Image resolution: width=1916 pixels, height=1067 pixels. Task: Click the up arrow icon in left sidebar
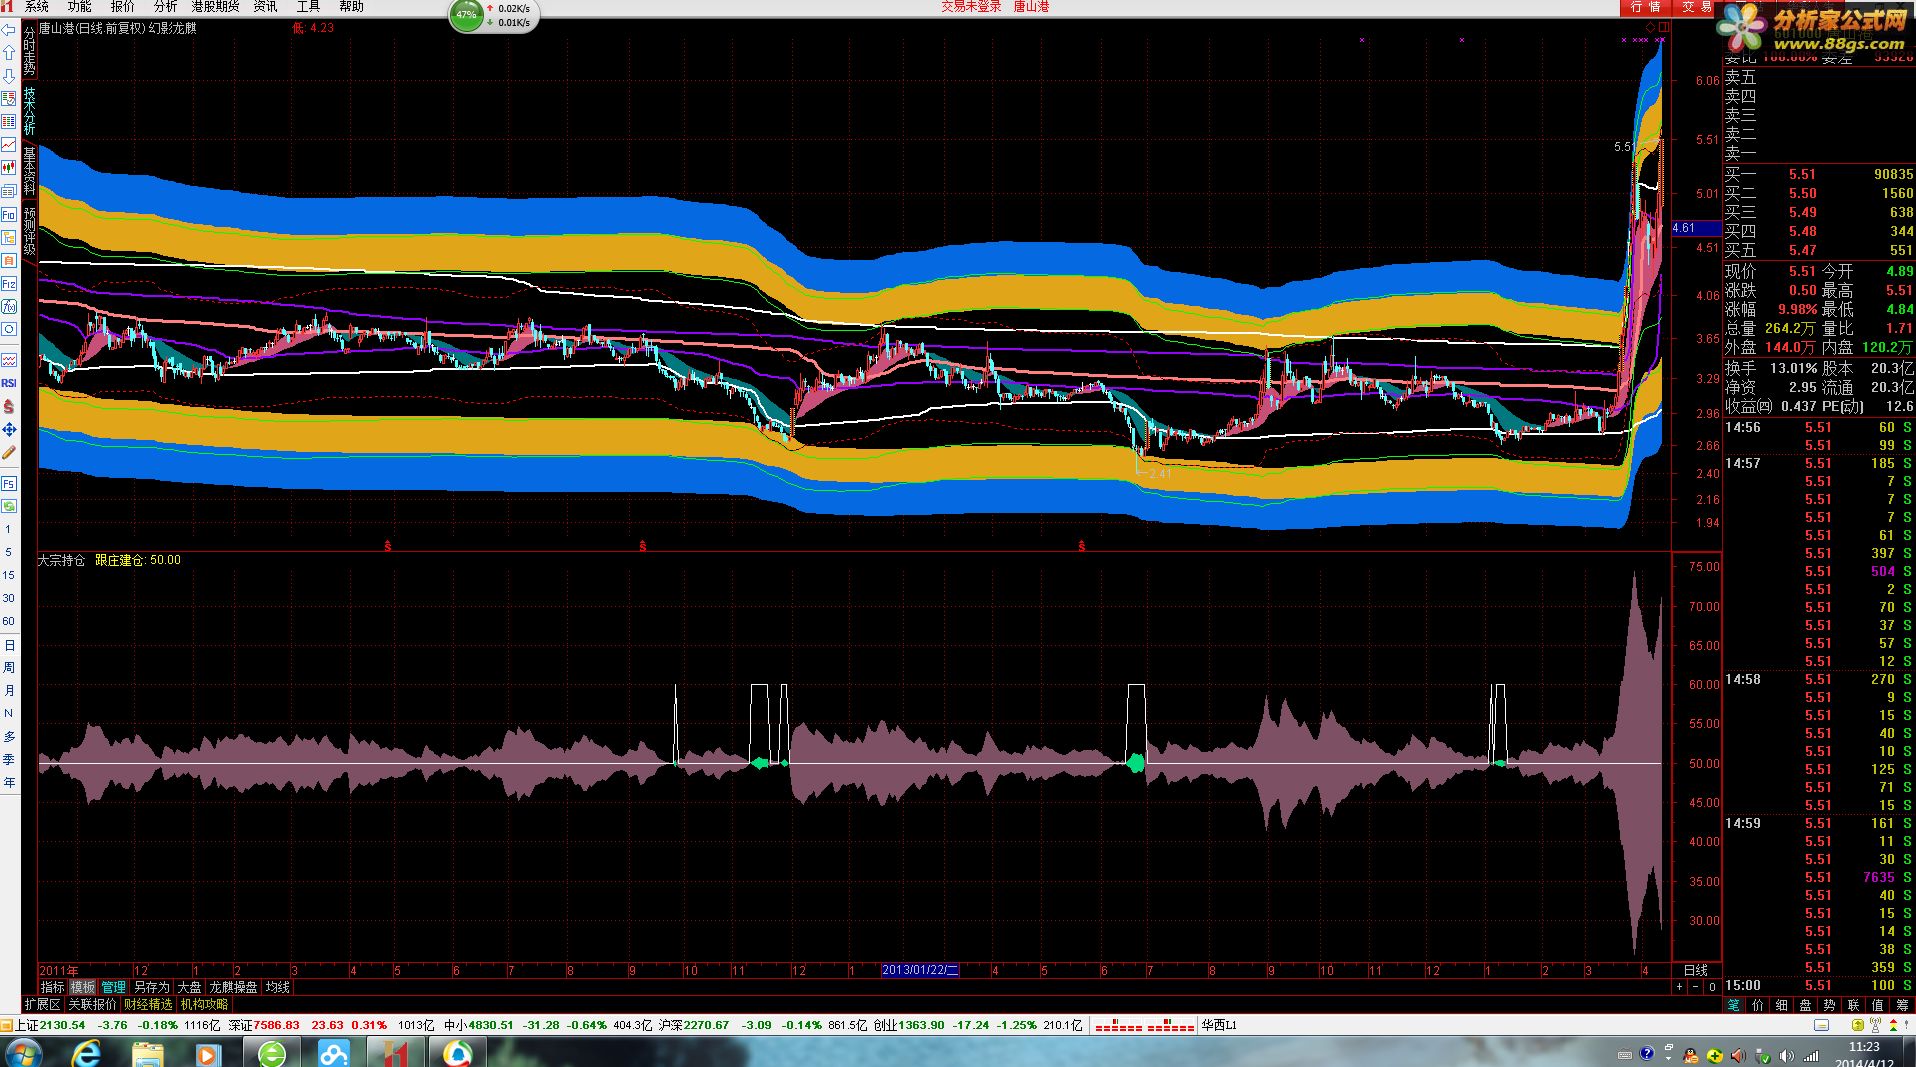tap(9, 53)
